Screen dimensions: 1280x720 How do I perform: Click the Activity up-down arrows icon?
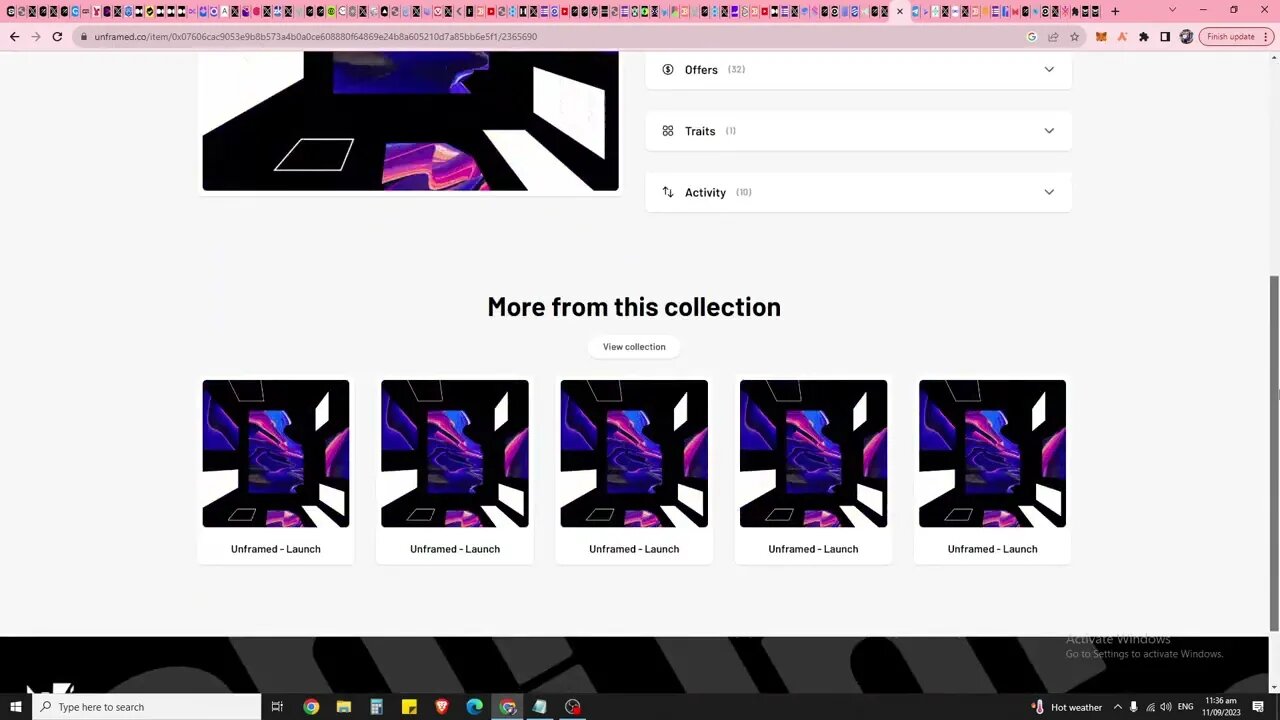(668, 192)
